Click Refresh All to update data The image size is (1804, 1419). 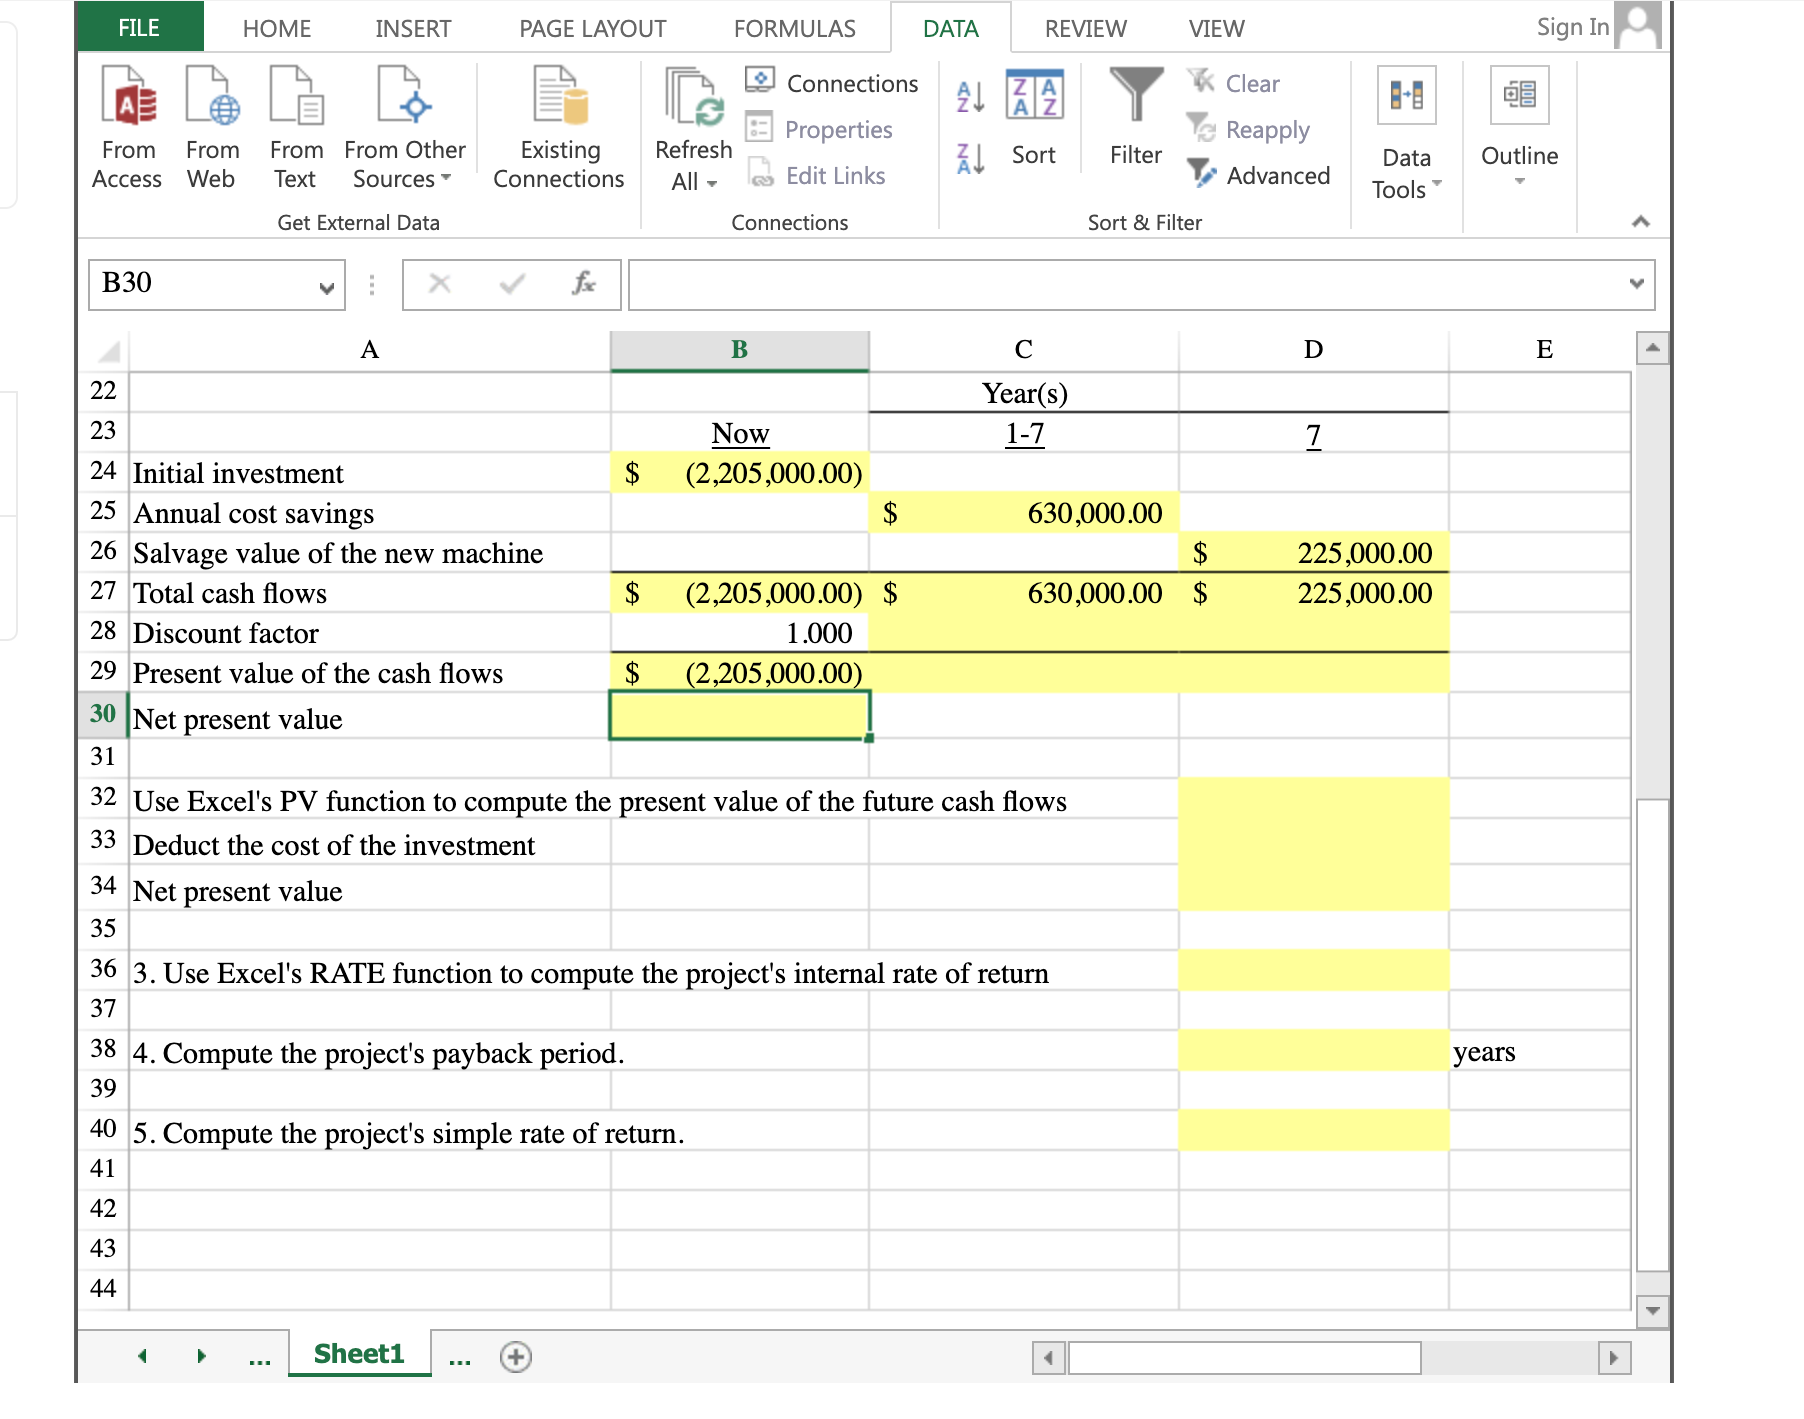pos(693,125)
